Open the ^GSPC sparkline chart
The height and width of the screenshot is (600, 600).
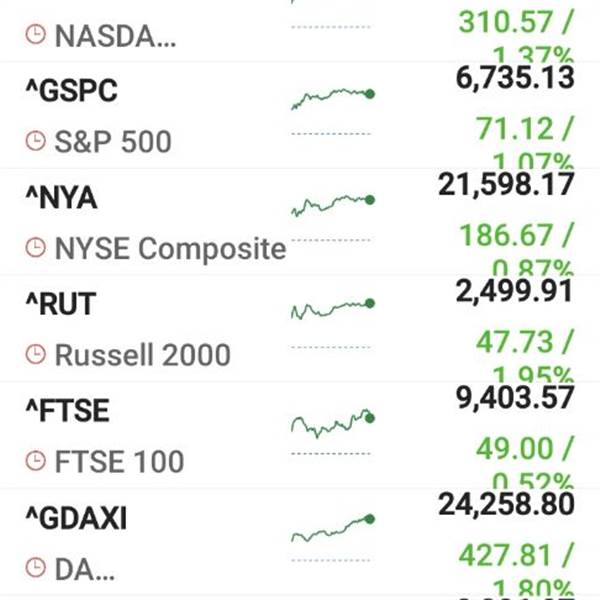[x=332, y=97]
